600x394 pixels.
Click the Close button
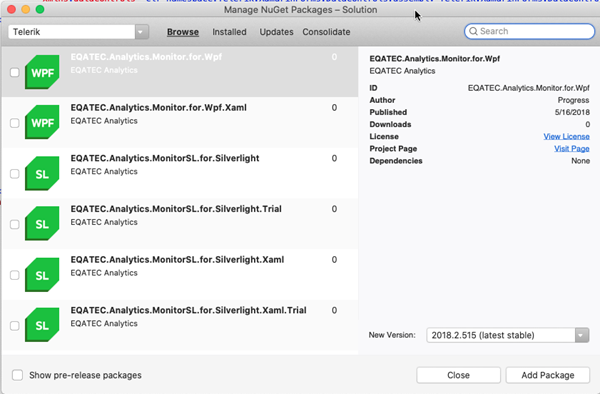[x=458, y=375]
